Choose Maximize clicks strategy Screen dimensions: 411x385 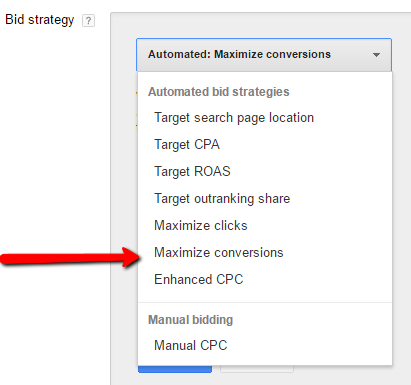click(201, 226)
